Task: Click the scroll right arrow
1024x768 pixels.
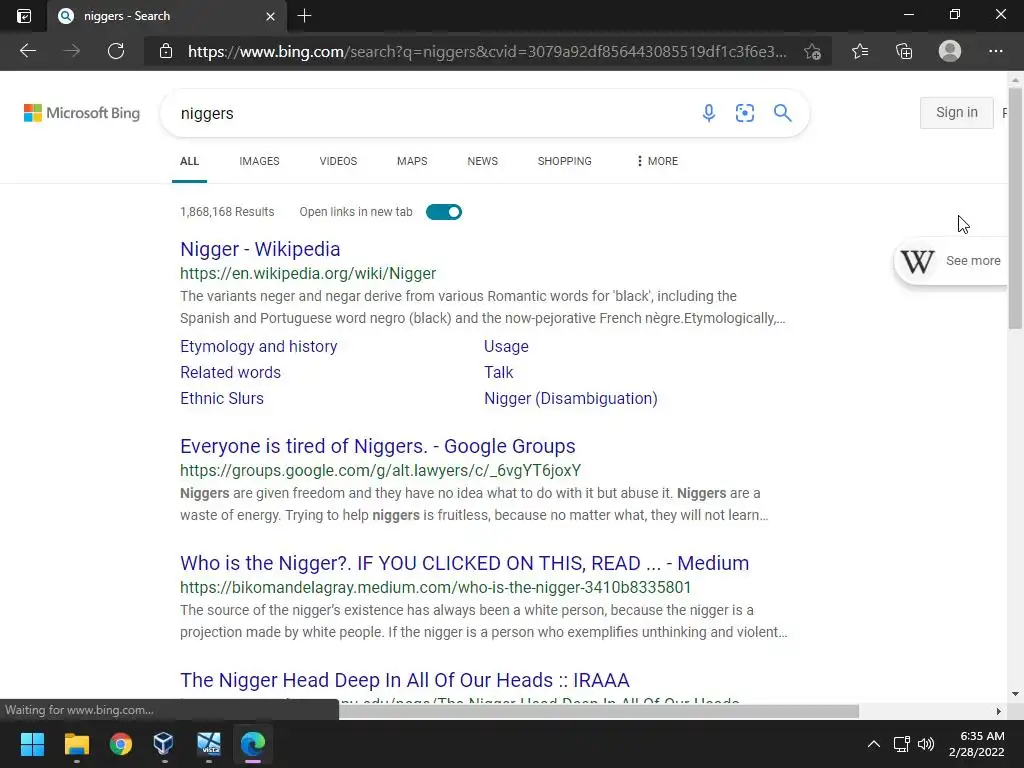Action: [x=998, y=711]
